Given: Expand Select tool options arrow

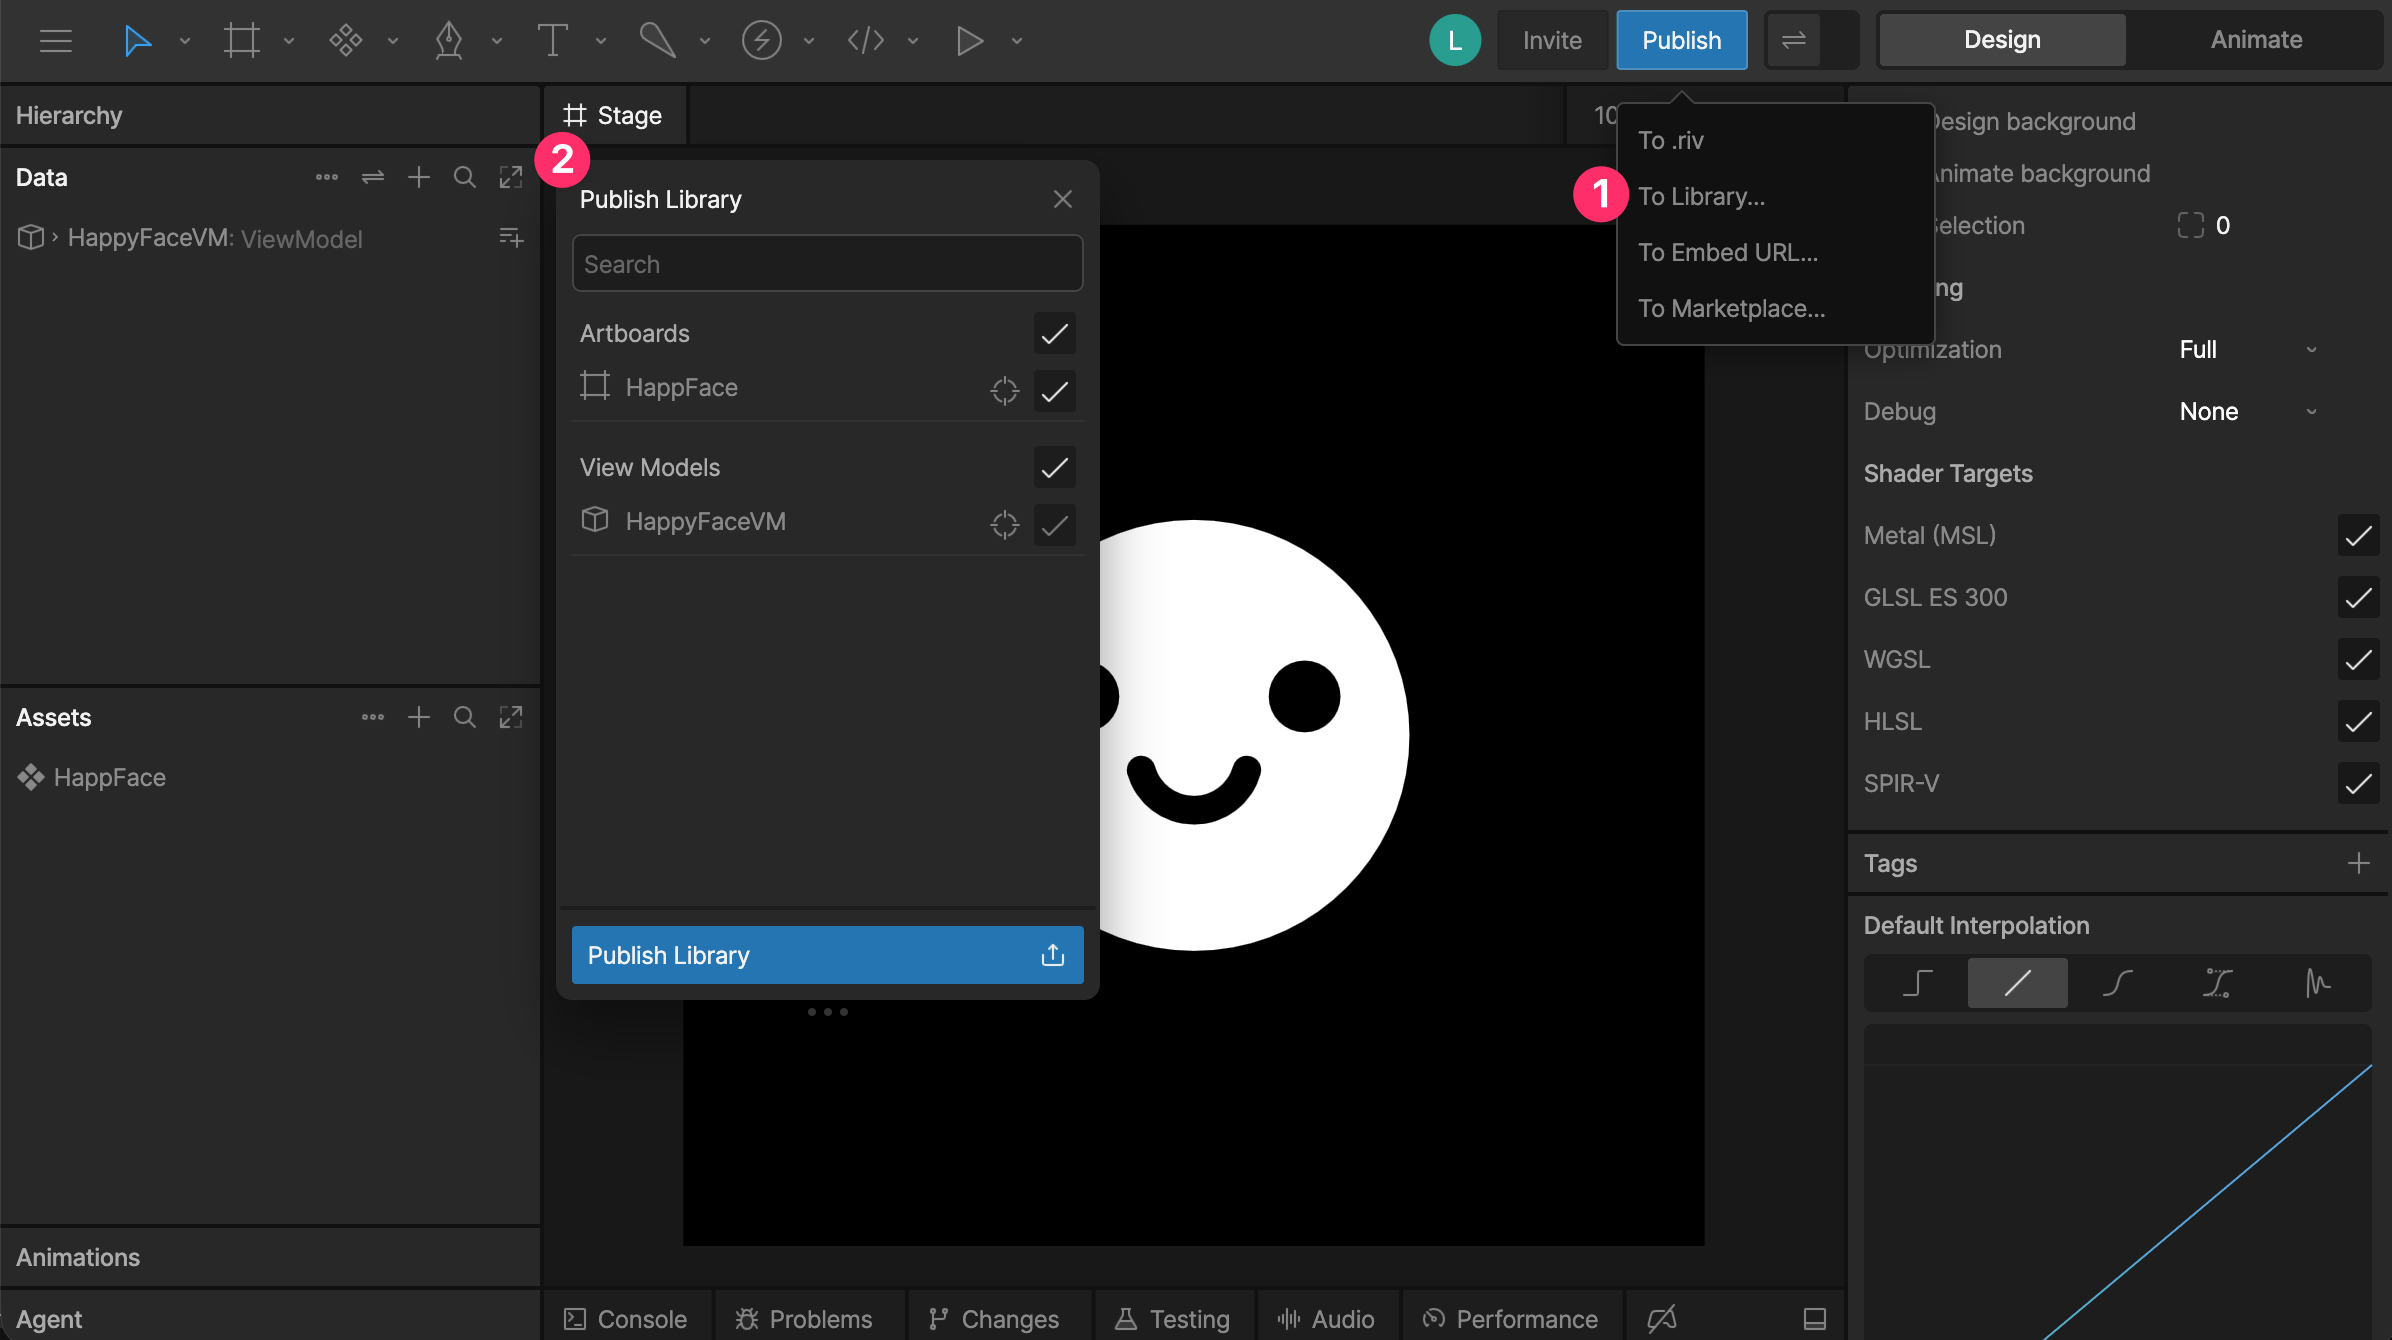Looking at the screenshot, I should point(185,41).
